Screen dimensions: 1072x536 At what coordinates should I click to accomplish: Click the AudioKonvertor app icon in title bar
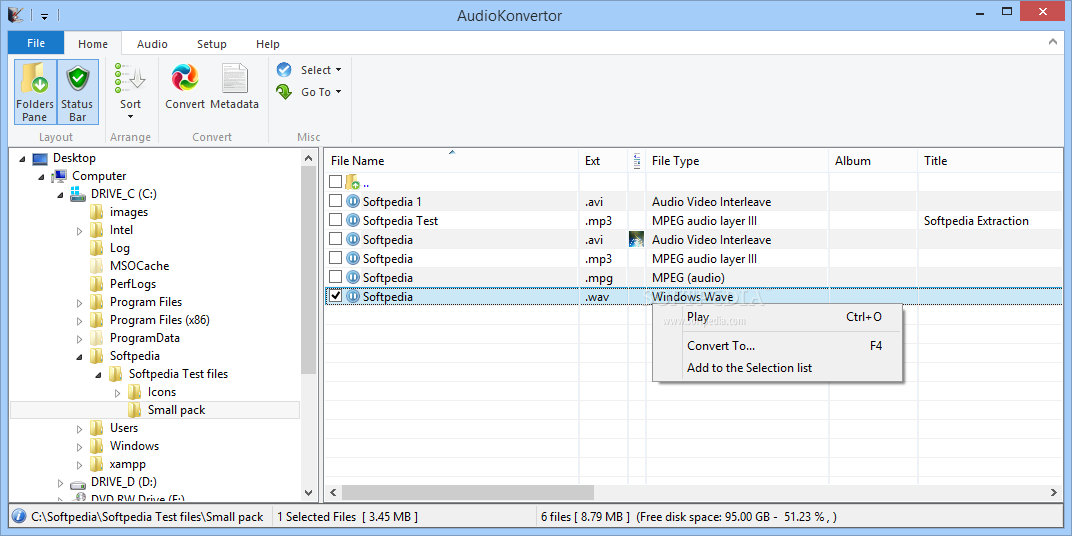point(17,14)
